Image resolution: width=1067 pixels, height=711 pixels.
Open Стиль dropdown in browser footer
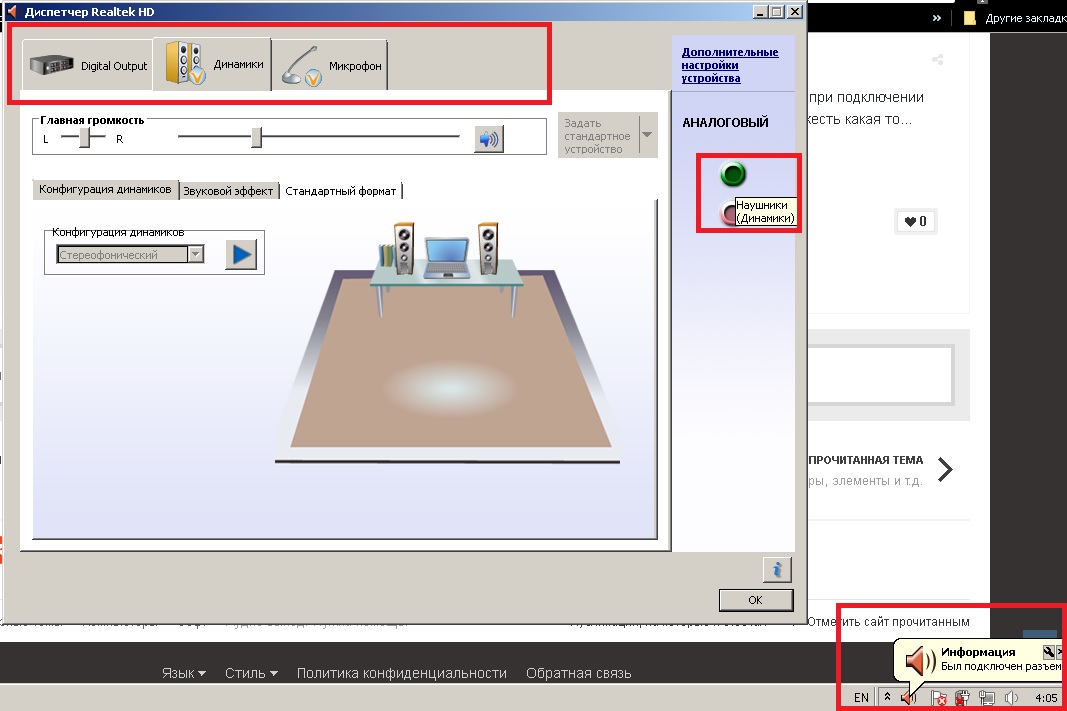click(x=251, y=673)
